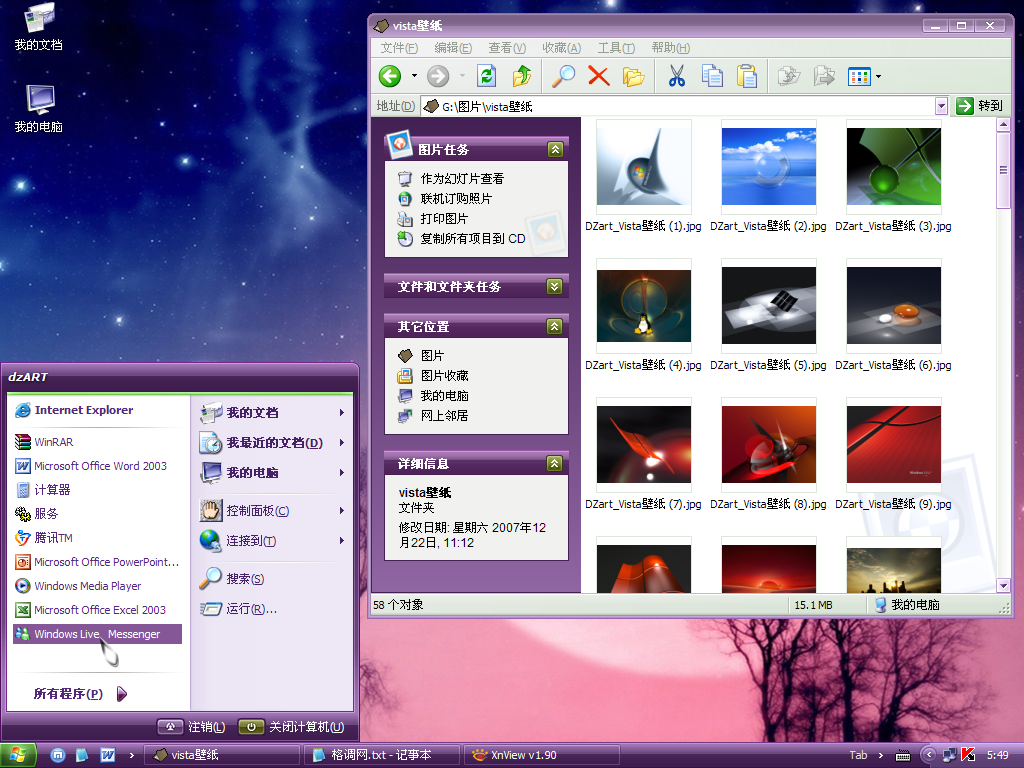Open the 查看(V) menu
The image size is (1024, 768).
point(507,48)
